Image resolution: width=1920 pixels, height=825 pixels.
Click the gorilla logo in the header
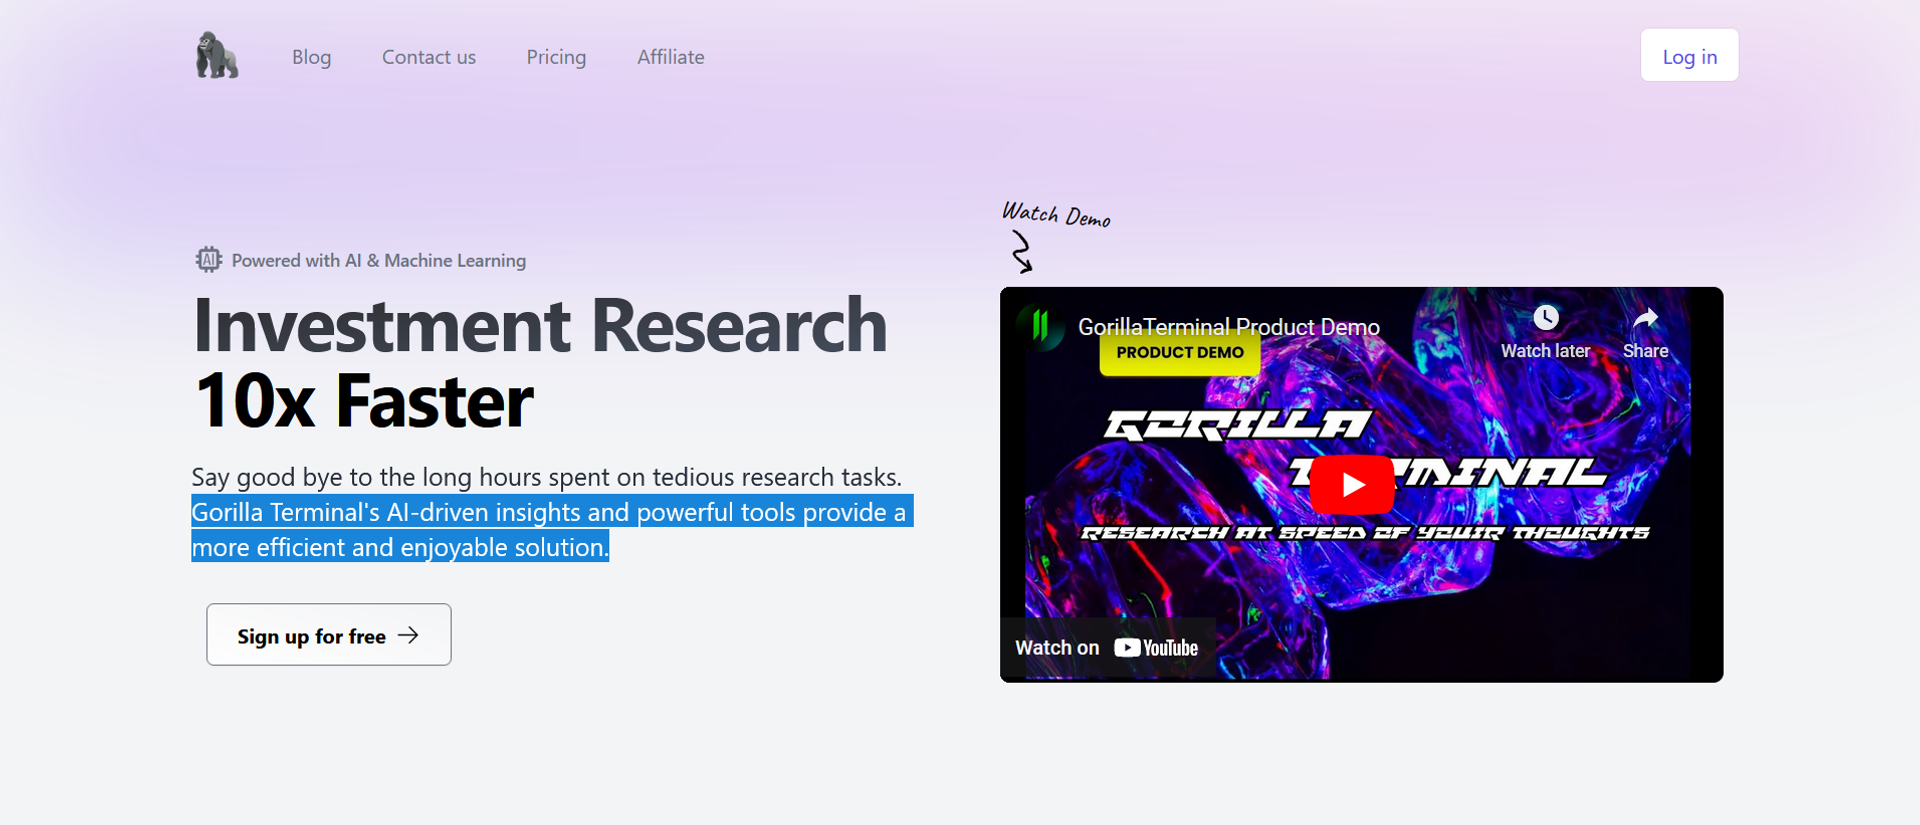tap(216, 55)
